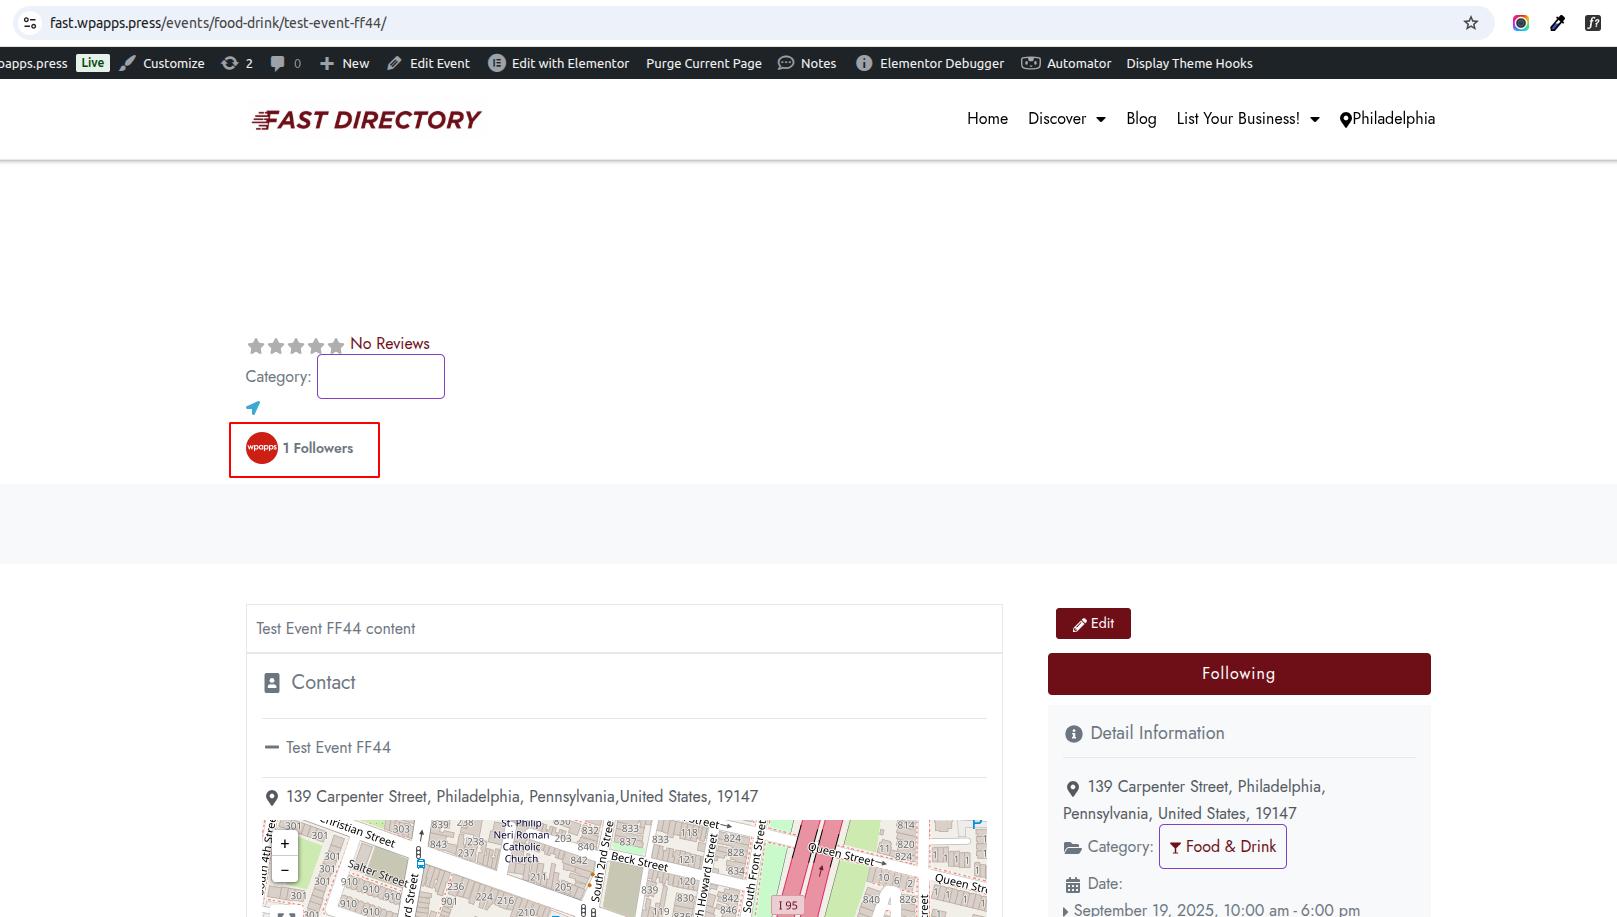The width and height of the screenshot is (1617, 917).
Task: Toggle the Following button
Action: pyautogui.click(x=1238, y=674)
